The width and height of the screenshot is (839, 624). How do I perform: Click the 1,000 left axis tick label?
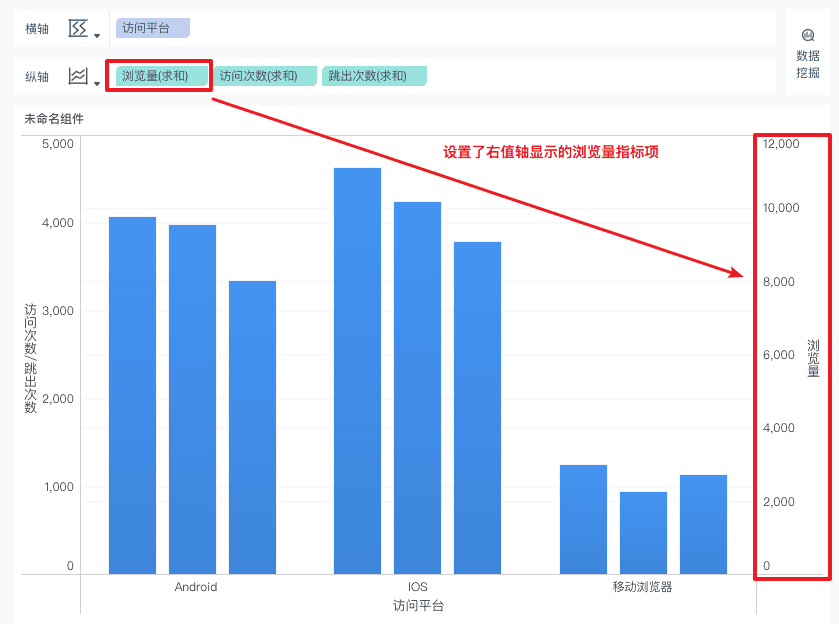[x=59, y=486]
